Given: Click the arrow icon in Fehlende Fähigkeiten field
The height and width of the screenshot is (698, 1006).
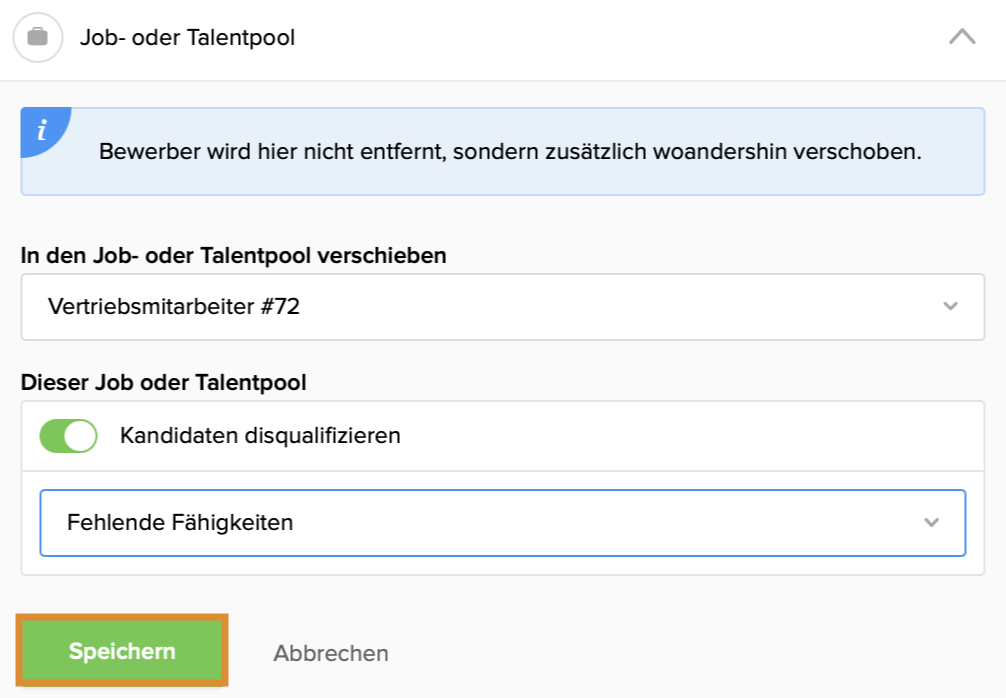Looking at the screenshot, I should [x=931, y=523].
